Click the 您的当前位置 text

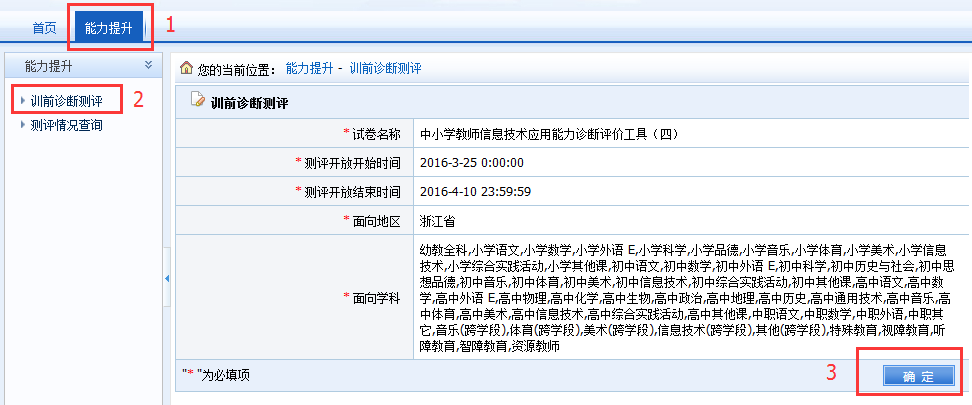(236, 69)
